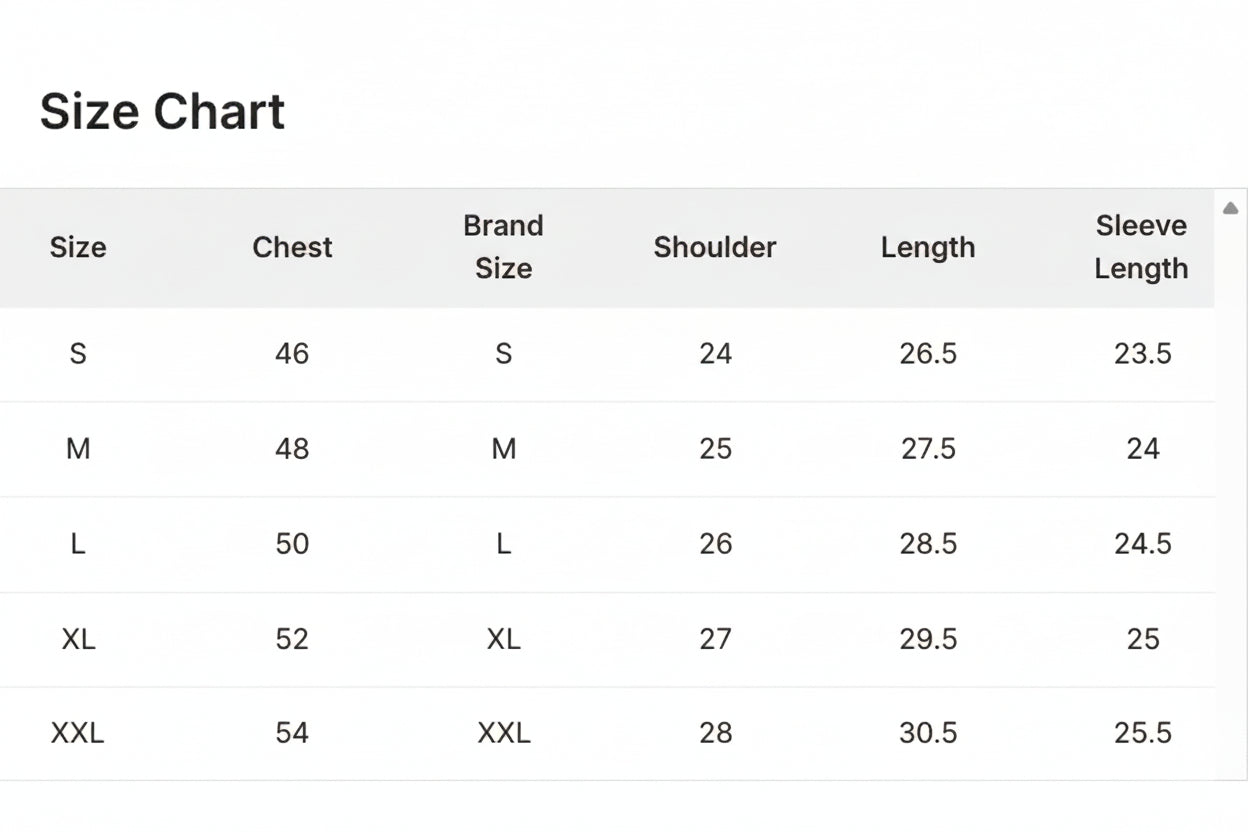Screen dimensions: 1248x832
Task: Select chest value 46 in S row
Action: 292,353
